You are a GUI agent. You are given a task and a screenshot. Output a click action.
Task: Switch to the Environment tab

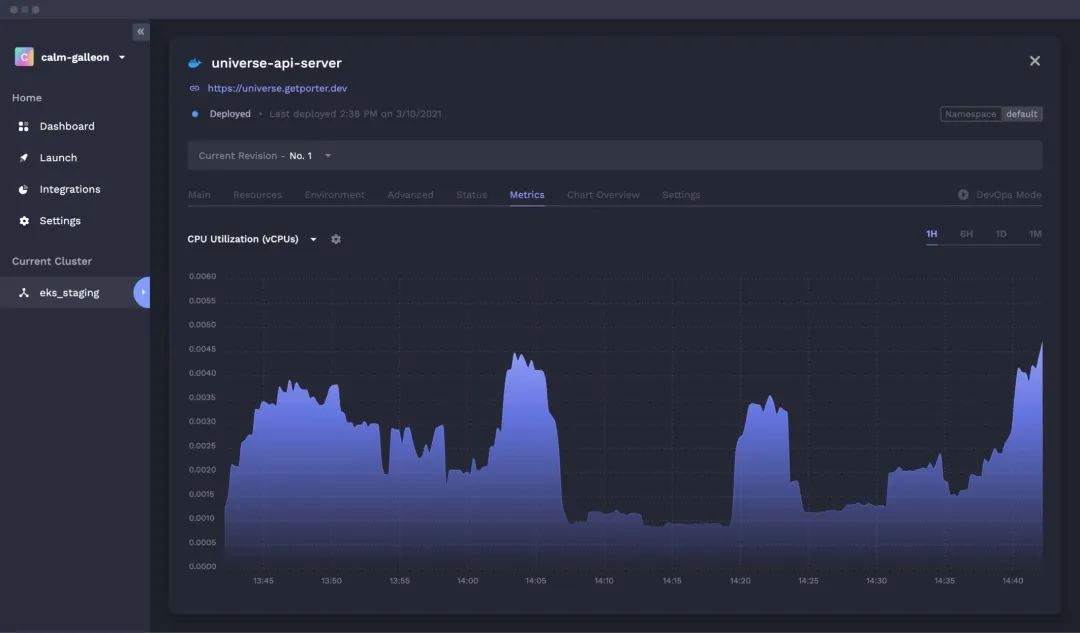[335, 195]
